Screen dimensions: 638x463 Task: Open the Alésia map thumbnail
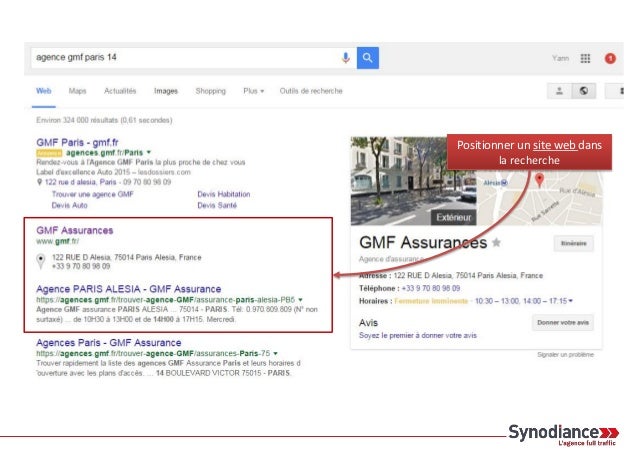click(540, 197)
